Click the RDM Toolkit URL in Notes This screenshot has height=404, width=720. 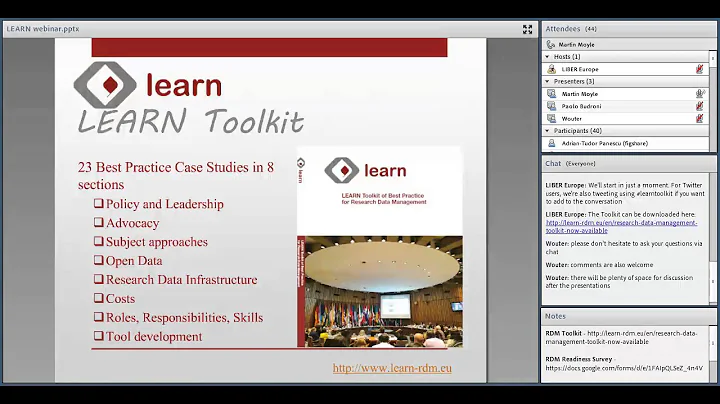pyautogui.click(x=621, y=337)
